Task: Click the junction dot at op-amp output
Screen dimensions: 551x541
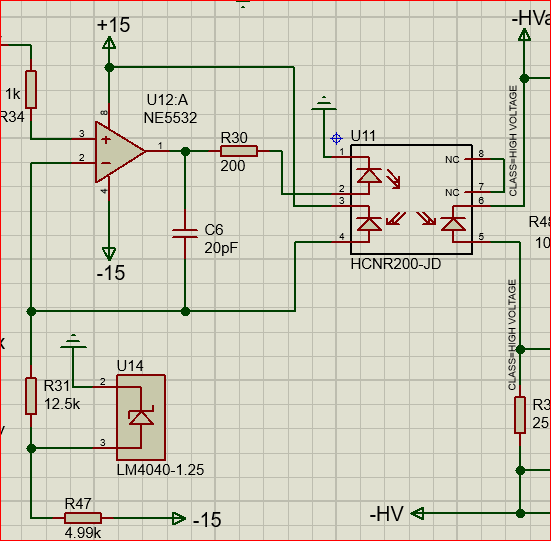Action: (x=185, y=151)
